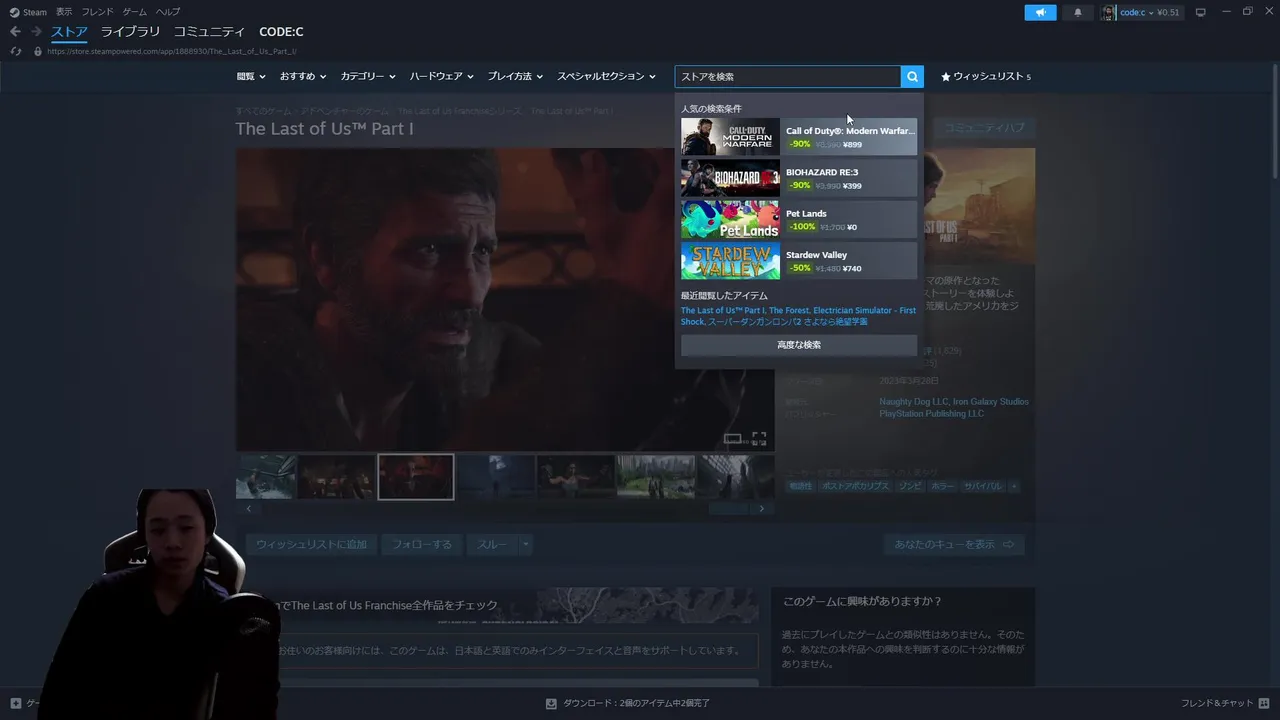Switch to the ライブラリ tab
1280x720 pixels.
click(130, 32)
